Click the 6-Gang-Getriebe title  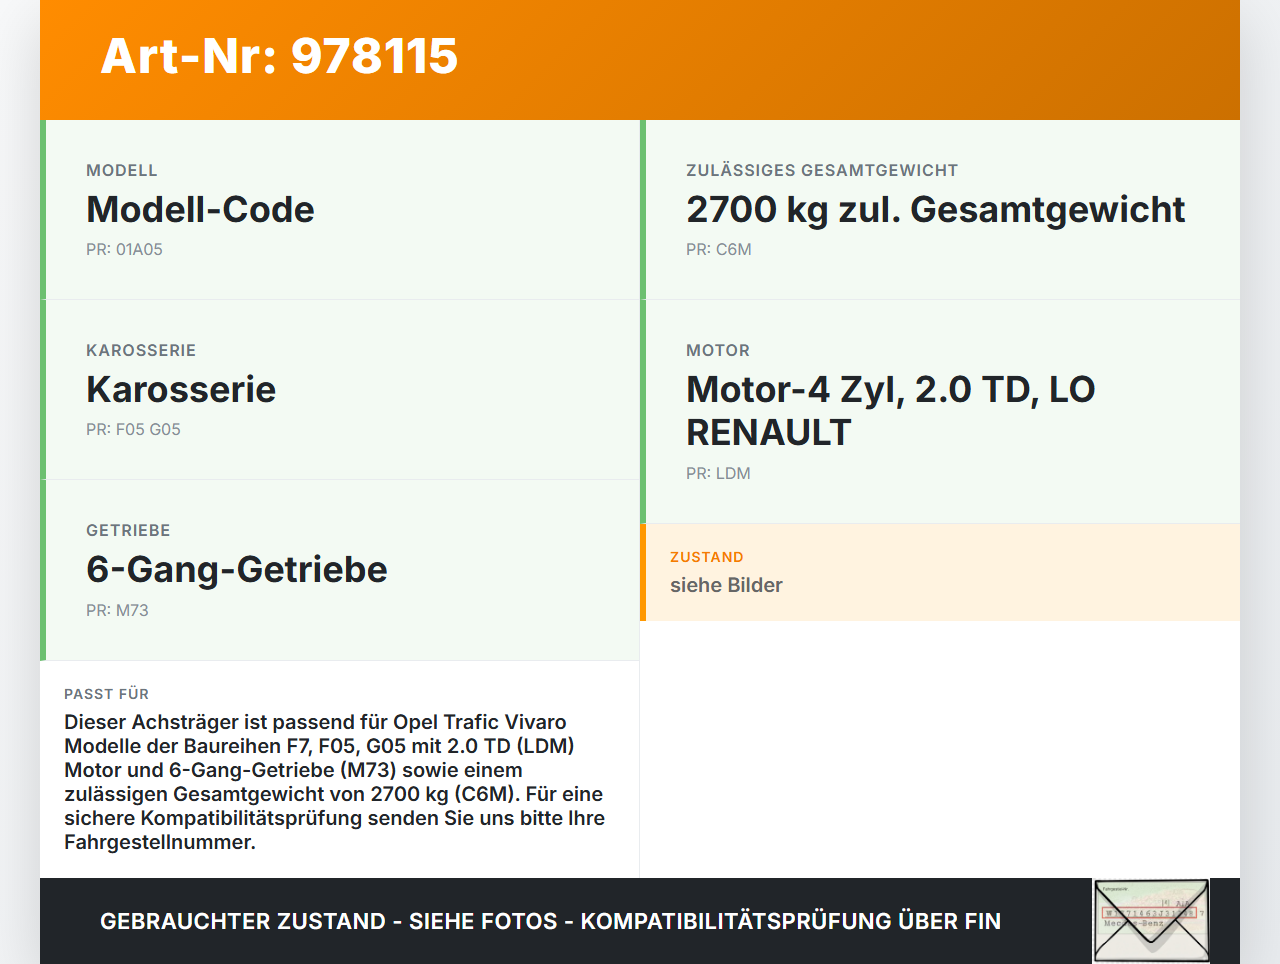click(237, 569)
